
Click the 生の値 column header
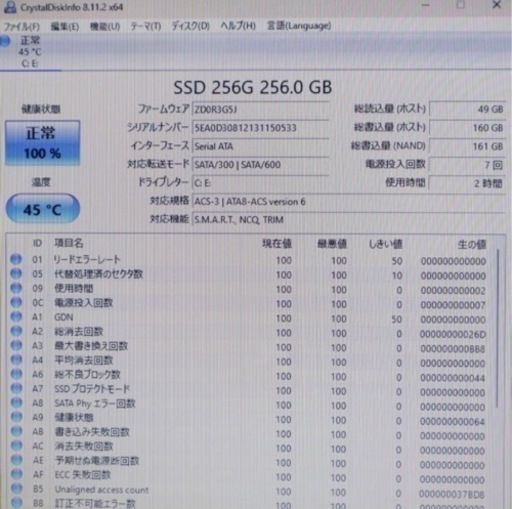click(472, 245)
